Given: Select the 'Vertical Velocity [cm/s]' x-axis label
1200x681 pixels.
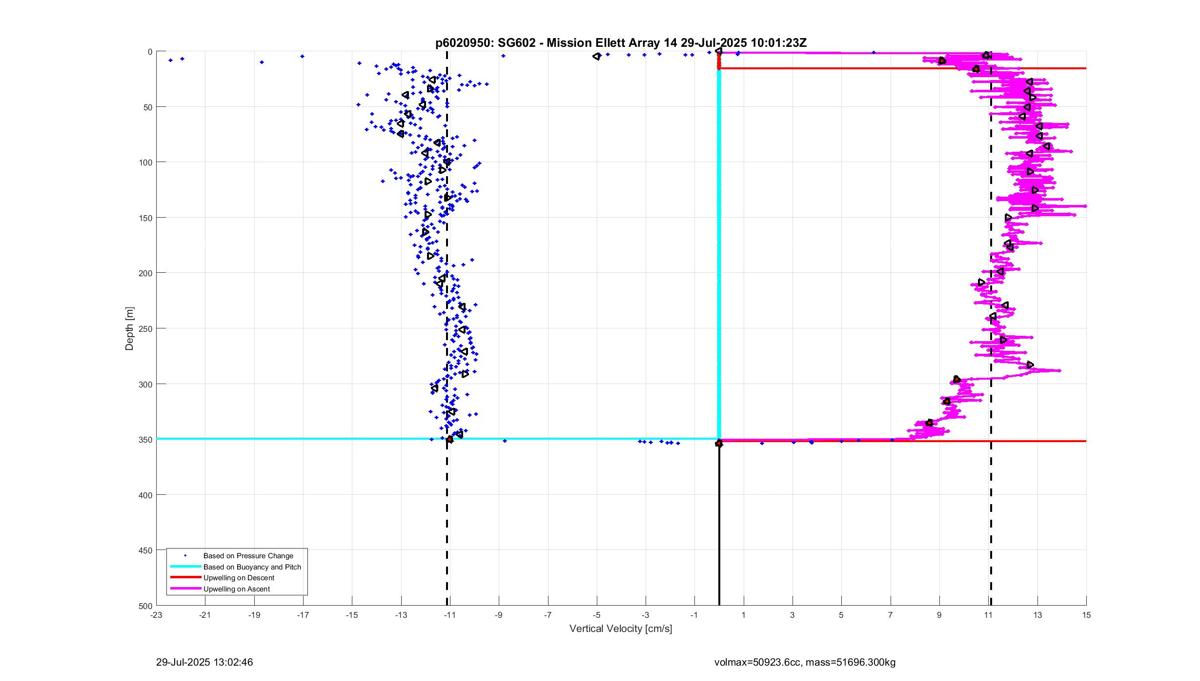Looking at the screenshot, I should [x=621, y=629].
